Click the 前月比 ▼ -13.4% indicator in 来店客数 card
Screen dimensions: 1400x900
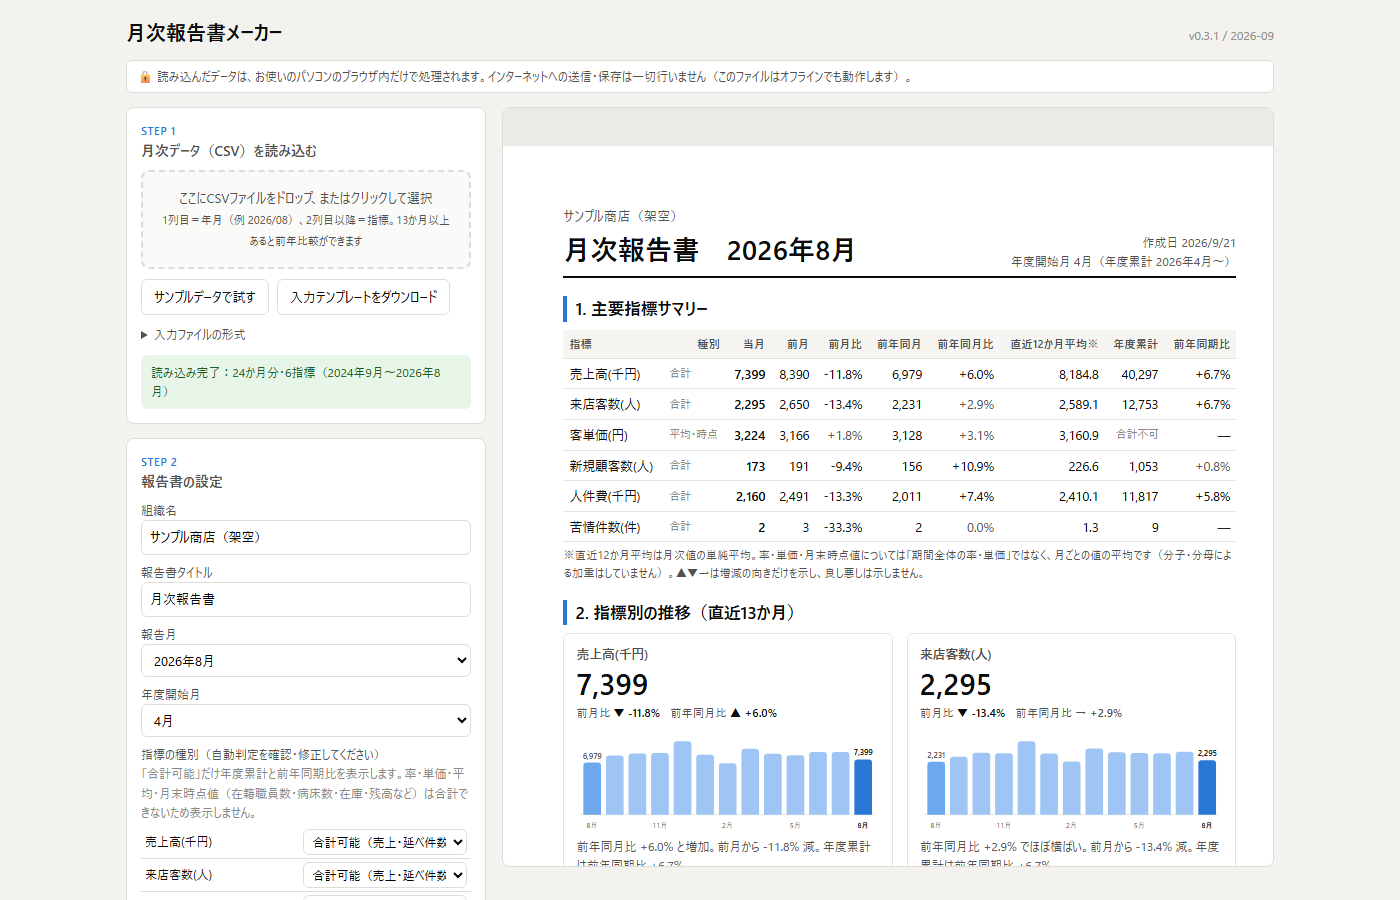click(x=962, y=713)
